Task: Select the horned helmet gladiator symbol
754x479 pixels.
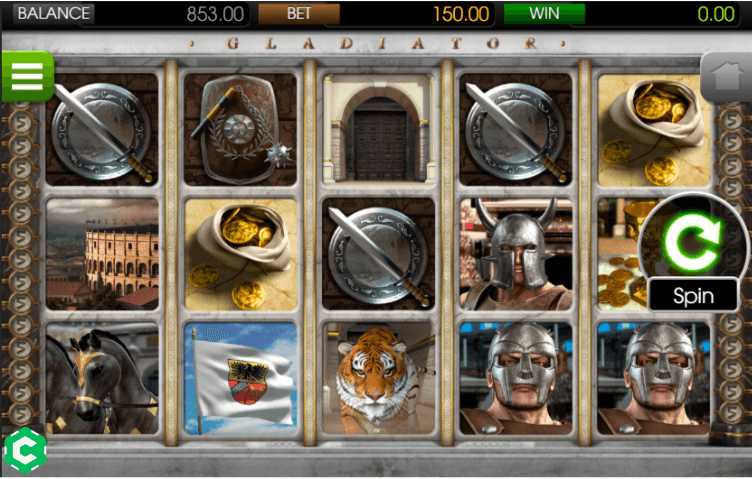Action: point(516,254)
